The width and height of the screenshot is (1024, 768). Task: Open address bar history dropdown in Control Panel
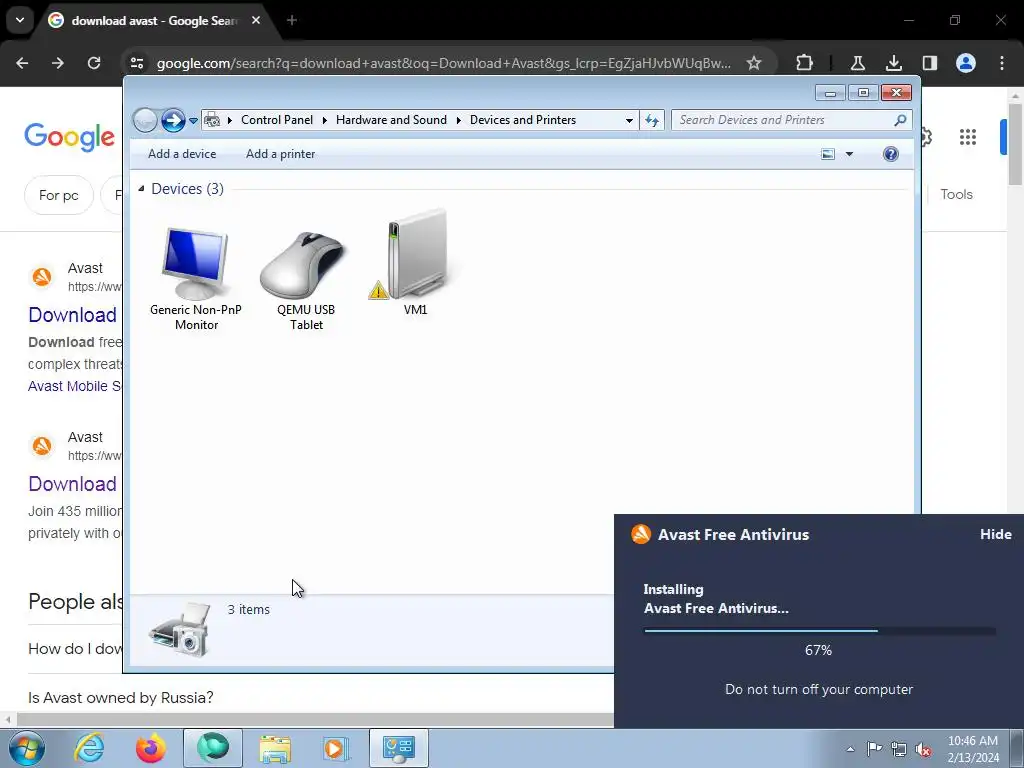(x=629, y=120)
